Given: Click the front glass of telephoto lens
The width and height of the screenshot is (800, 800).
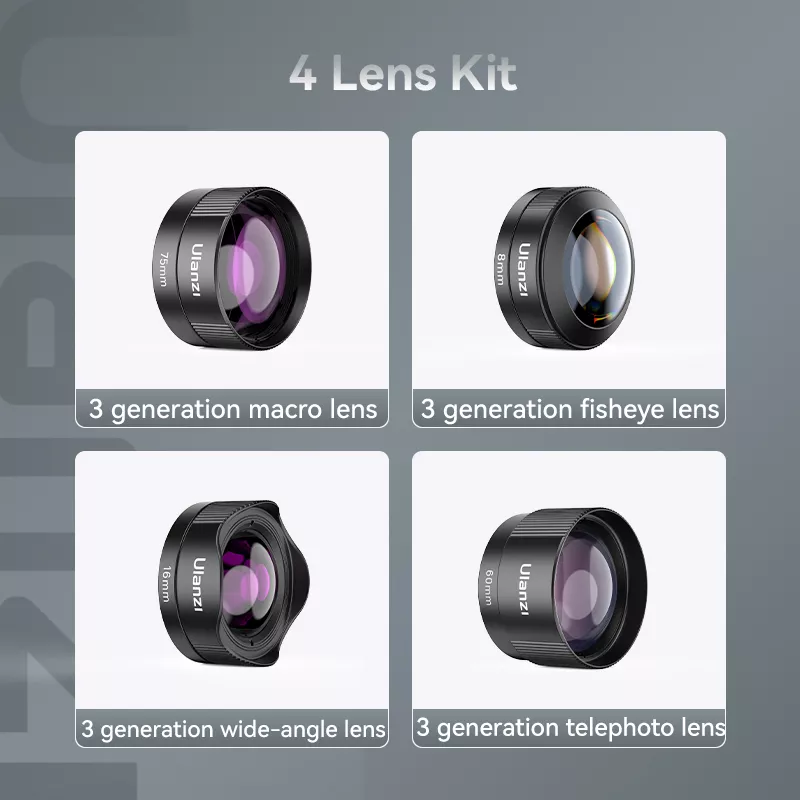Looking at the screenshot, I should click(x=587, y=588).
